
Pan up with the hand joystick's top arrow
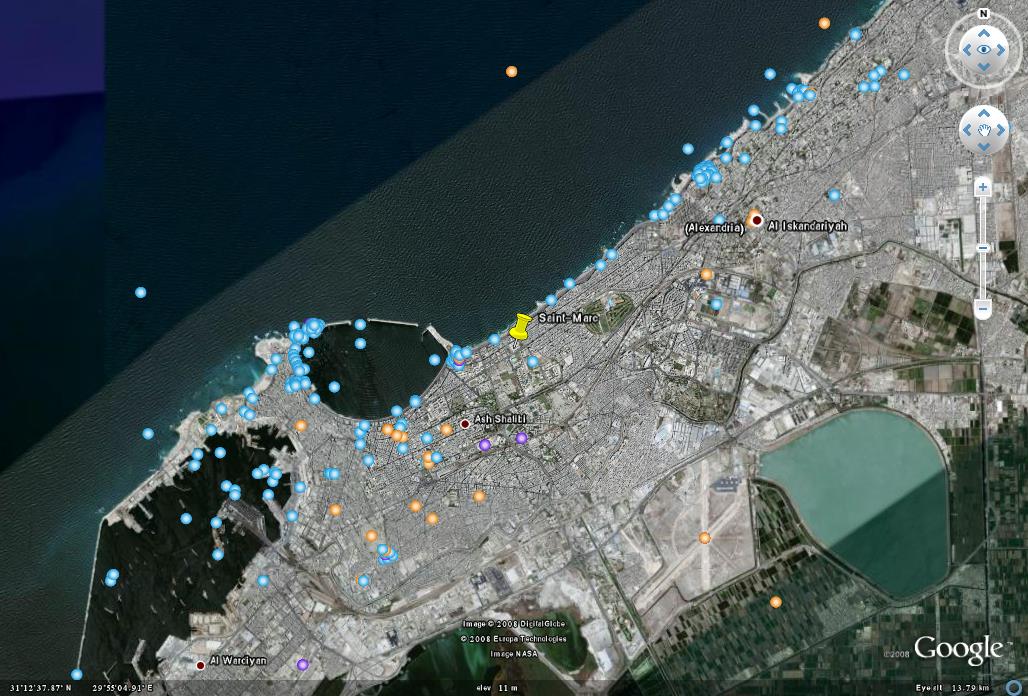coord(984,112)
